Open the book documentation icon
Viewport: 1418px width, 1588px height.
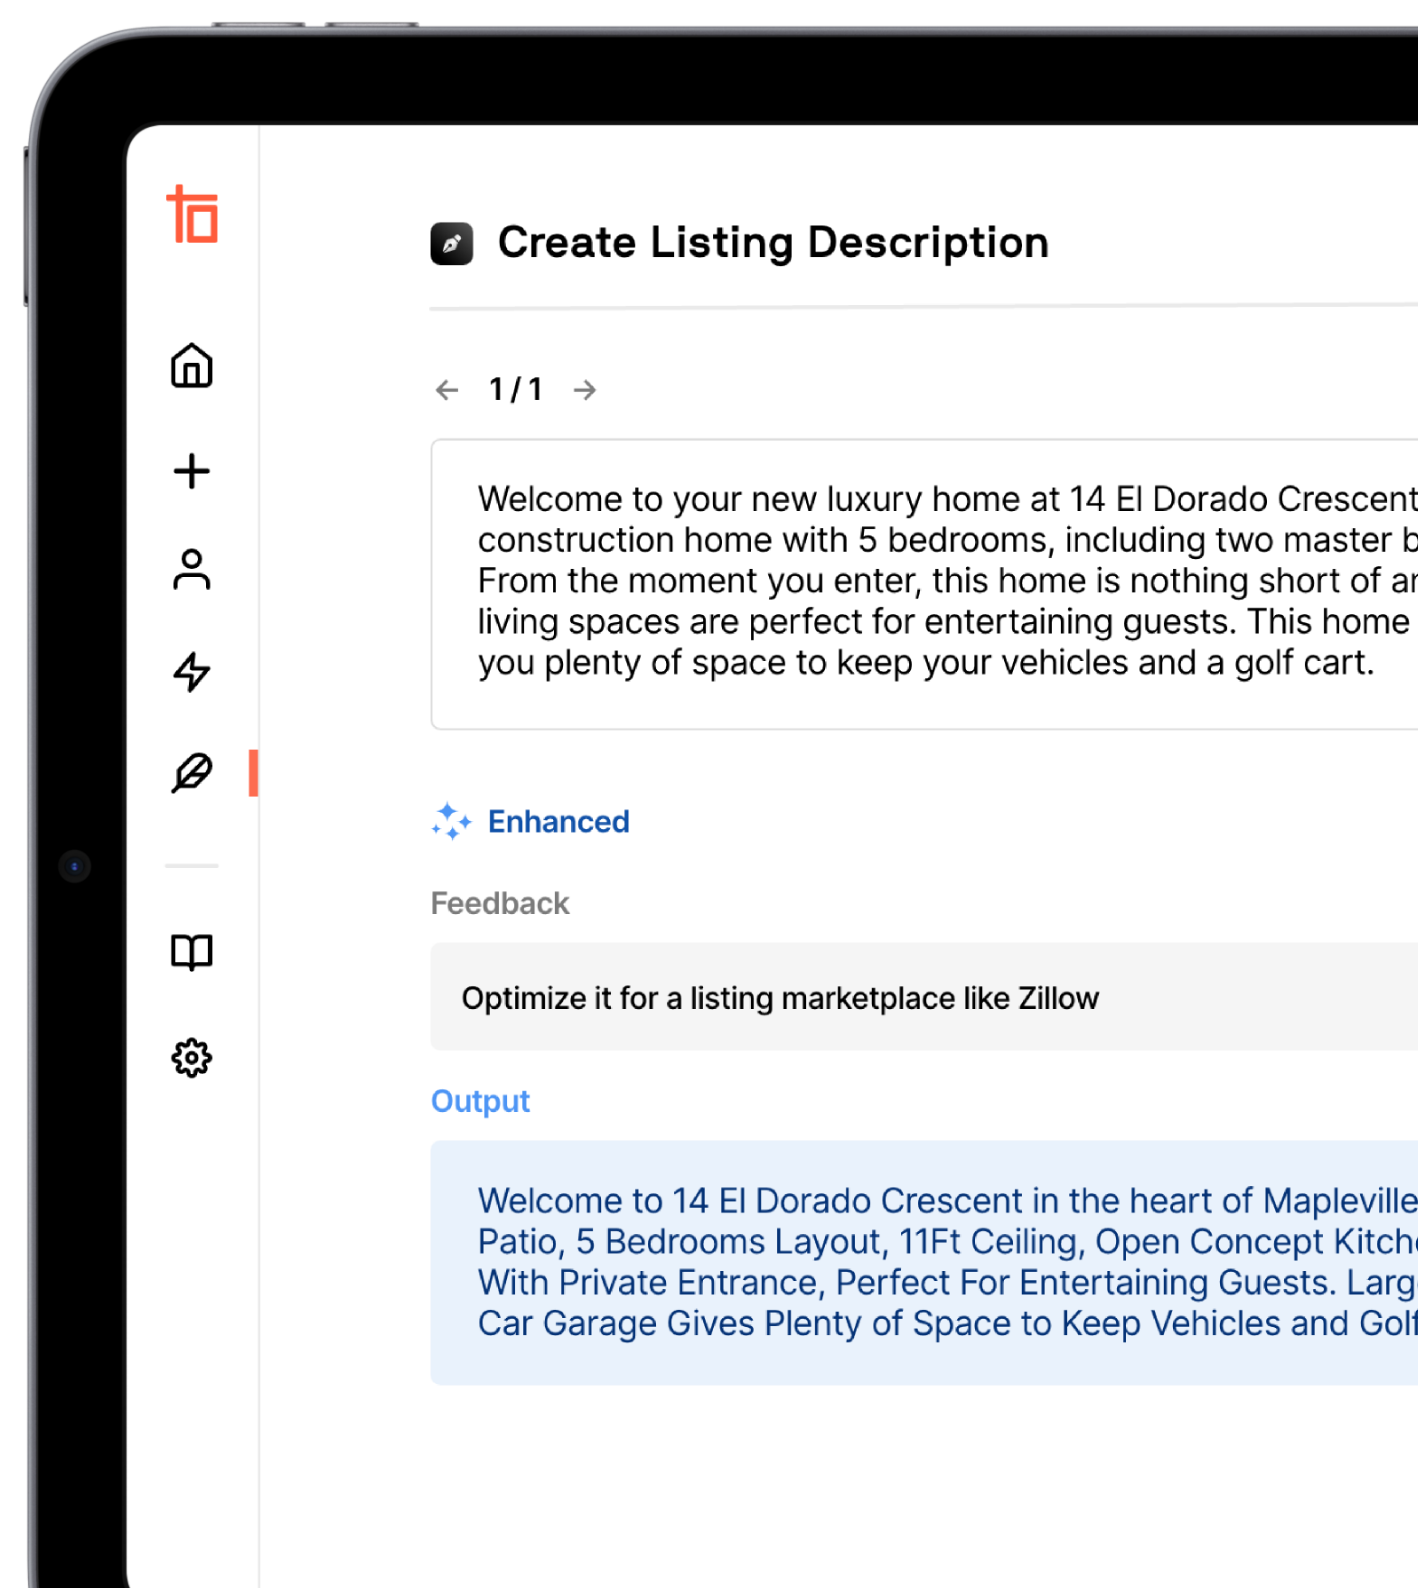tap(192, 952)
